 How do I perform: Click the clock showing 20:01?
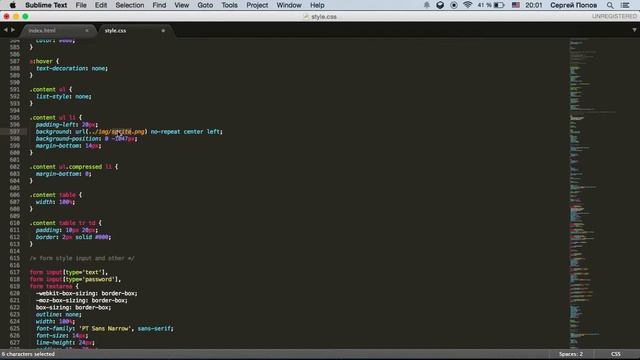(x=533, y=5)
